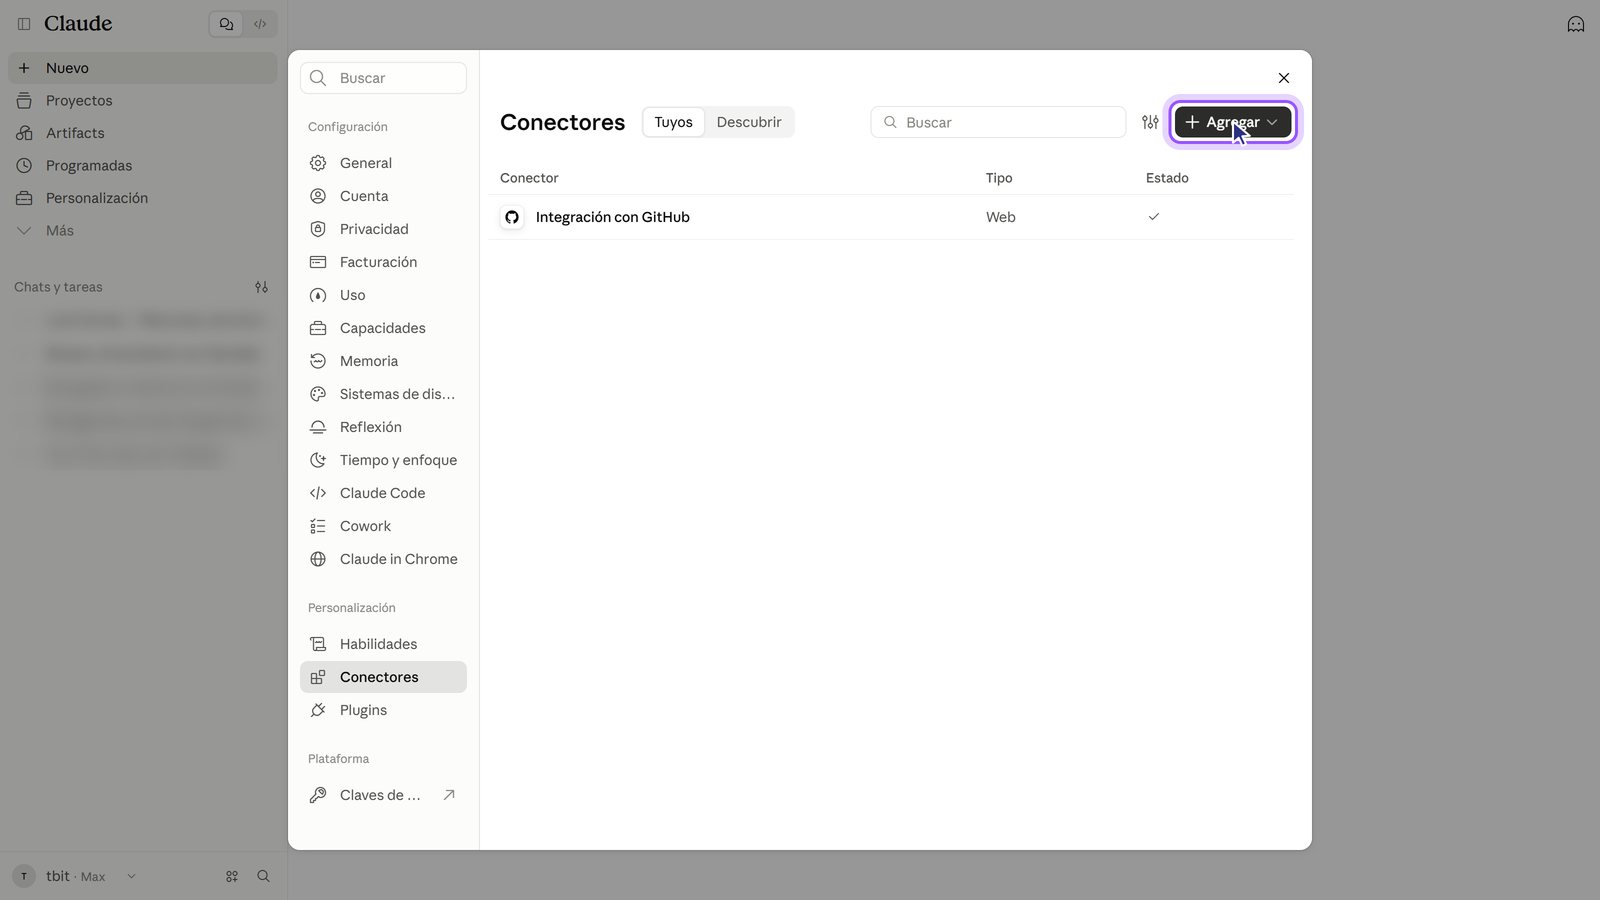This screenshot has height=900, width=1600.
Task: Focus the settings Buscar search field
Action: [x=383, y=78]
